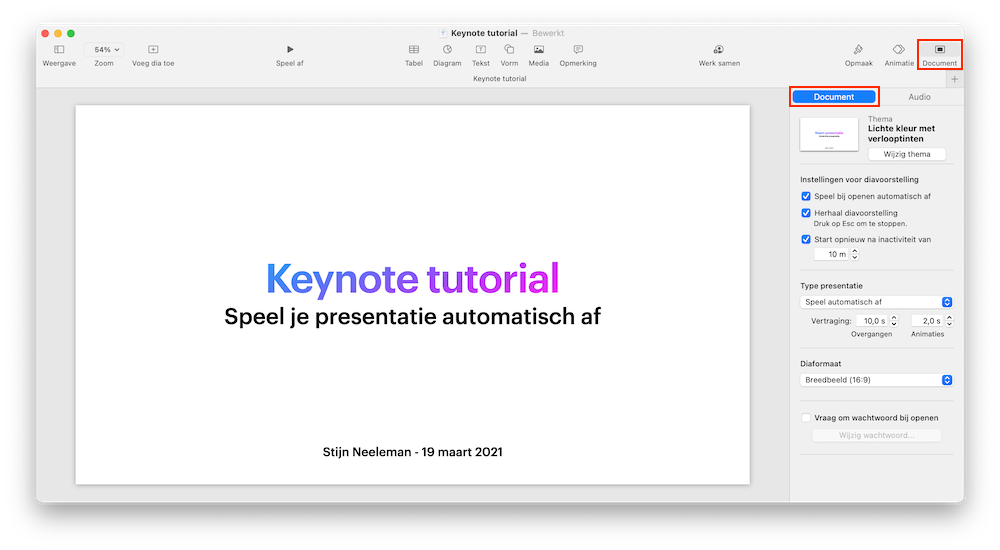
Task: Click the Wijzig wachtwoord button
Action: click(x=876, y=435)
